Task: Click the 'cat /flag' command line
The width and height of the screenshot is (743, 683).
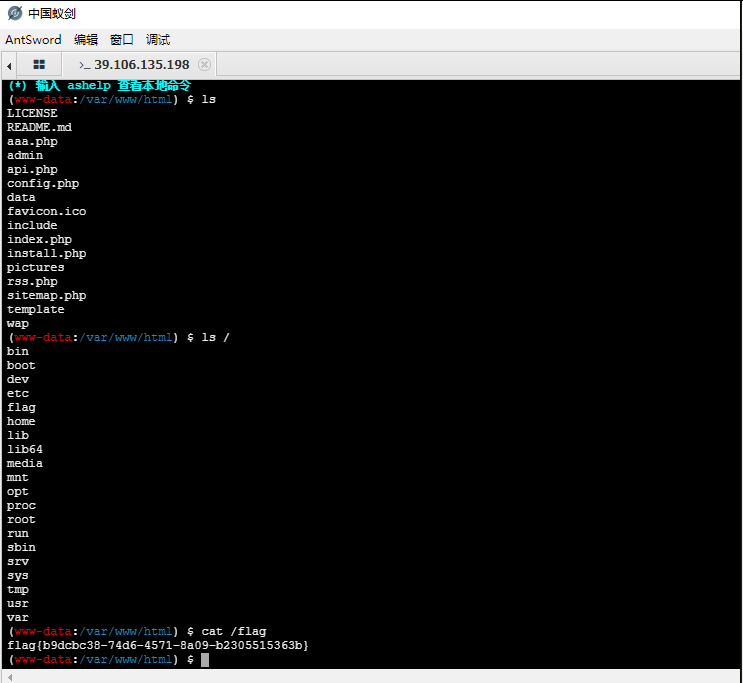Action: click(235, 632)
